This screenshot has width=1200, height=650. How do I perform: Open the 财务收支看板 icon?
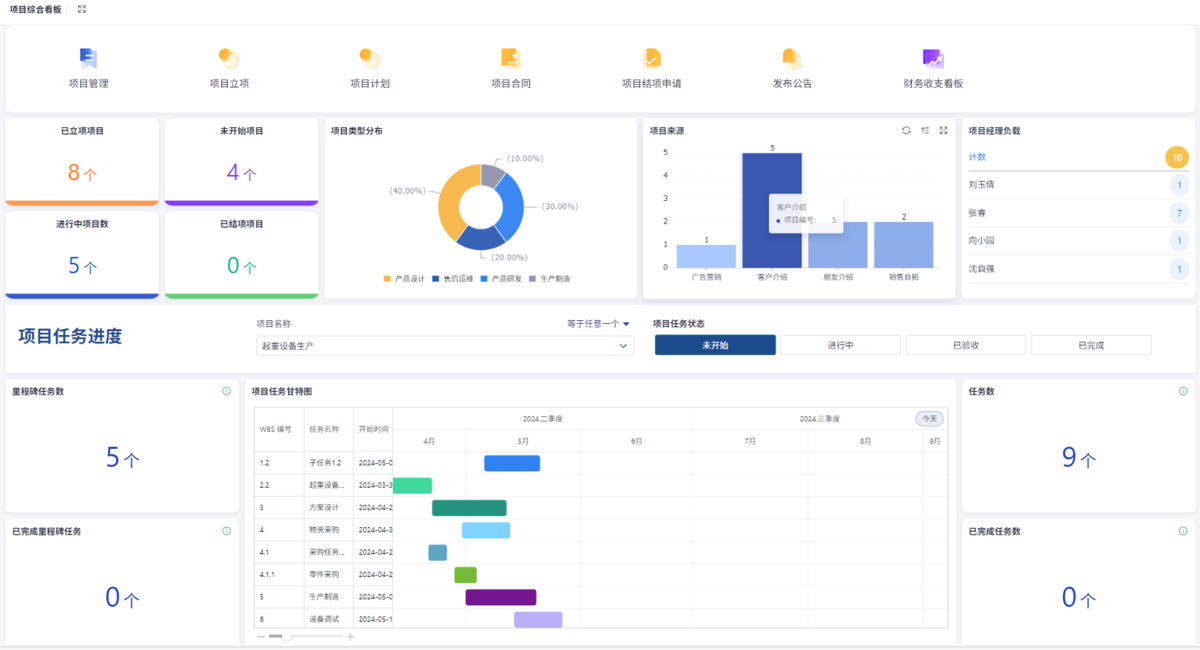pos(932,59)
